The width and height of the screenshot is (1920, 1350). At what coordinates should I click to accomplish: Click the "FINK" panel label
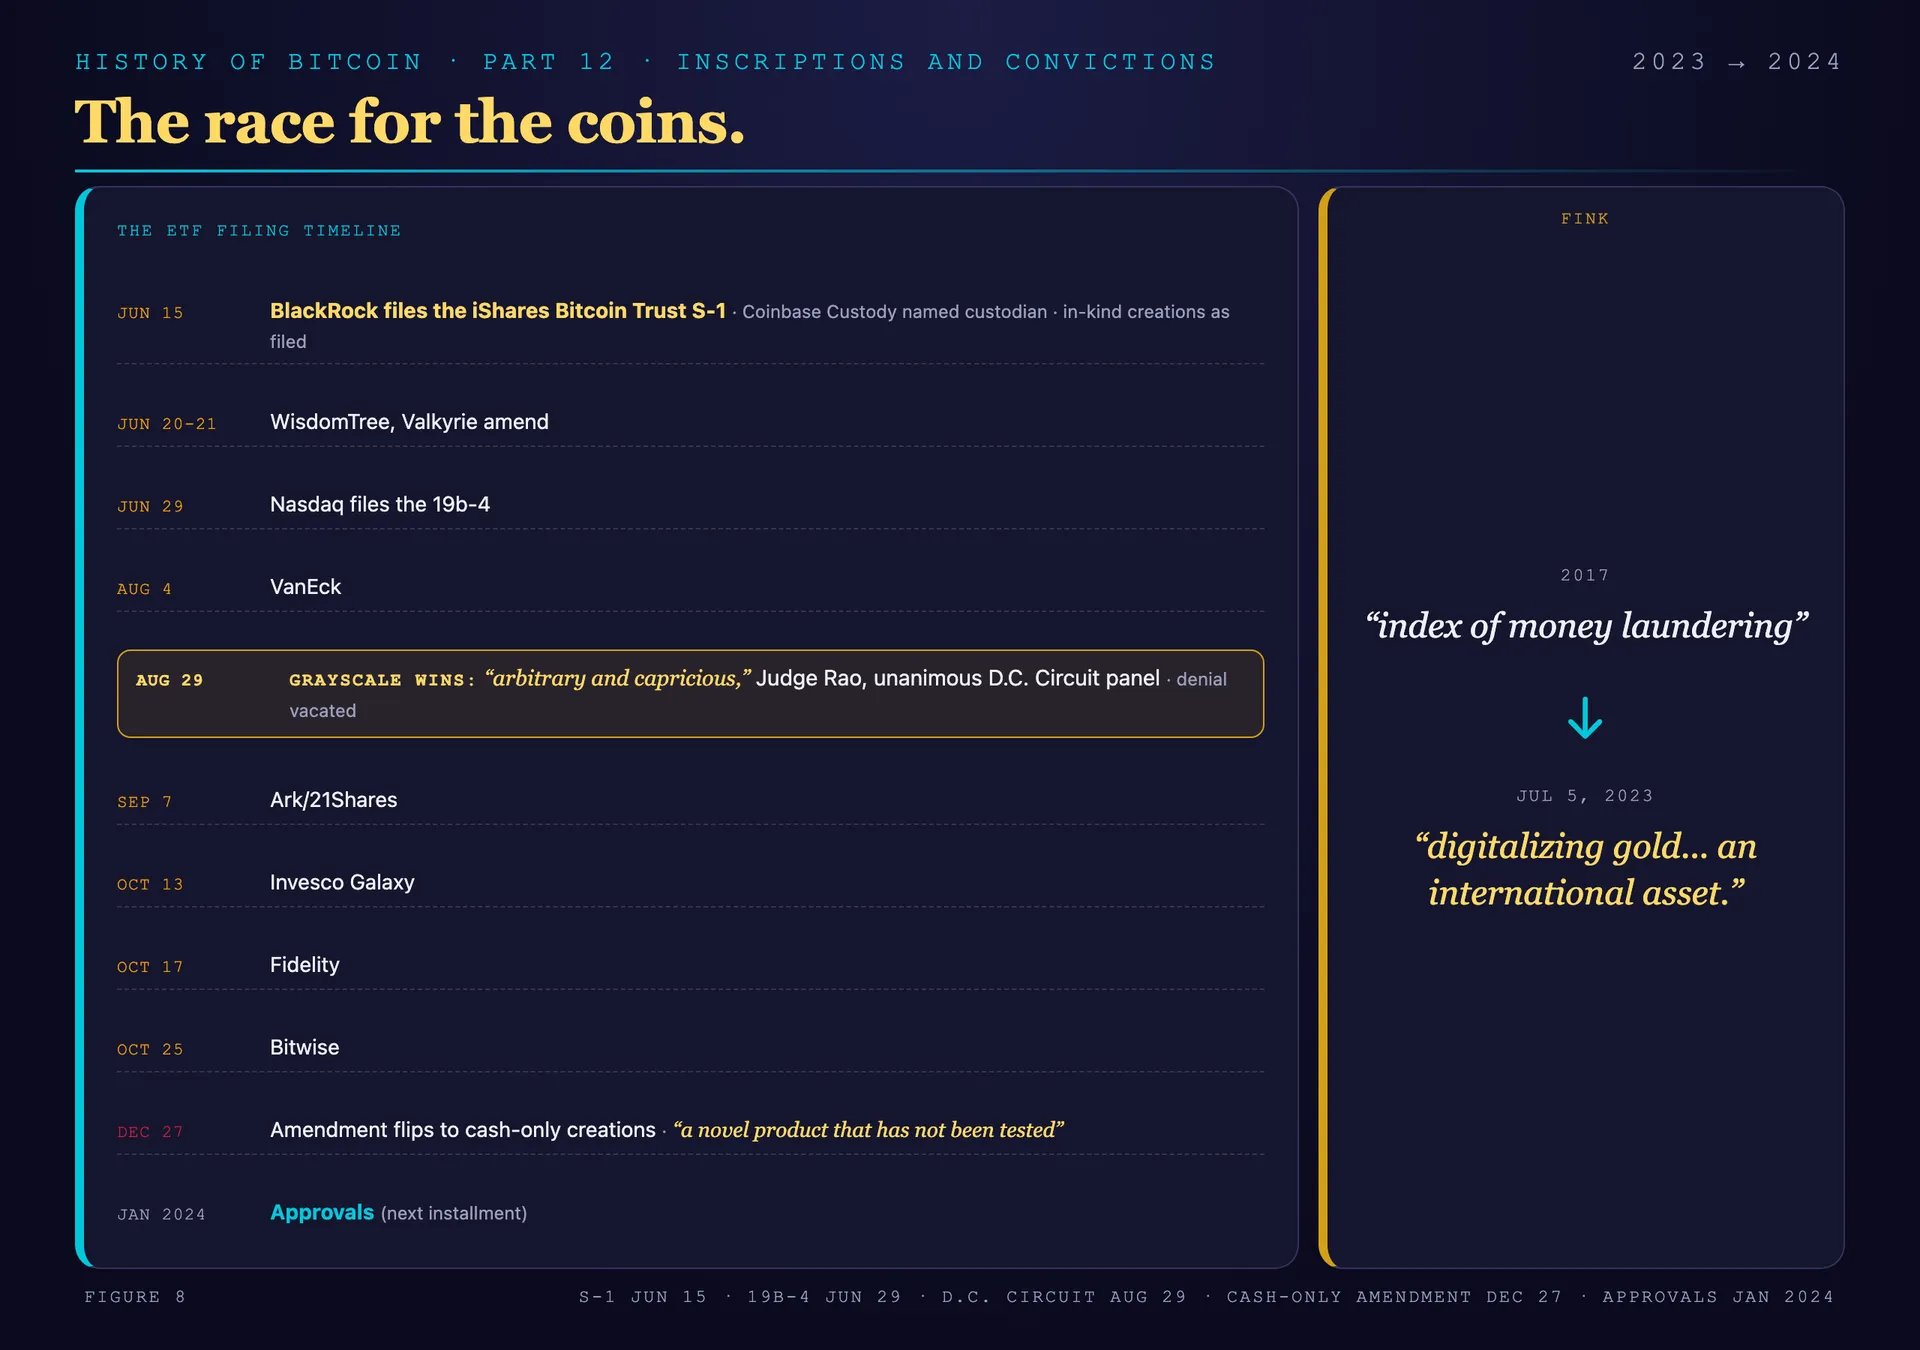[x=1585, y=219]
